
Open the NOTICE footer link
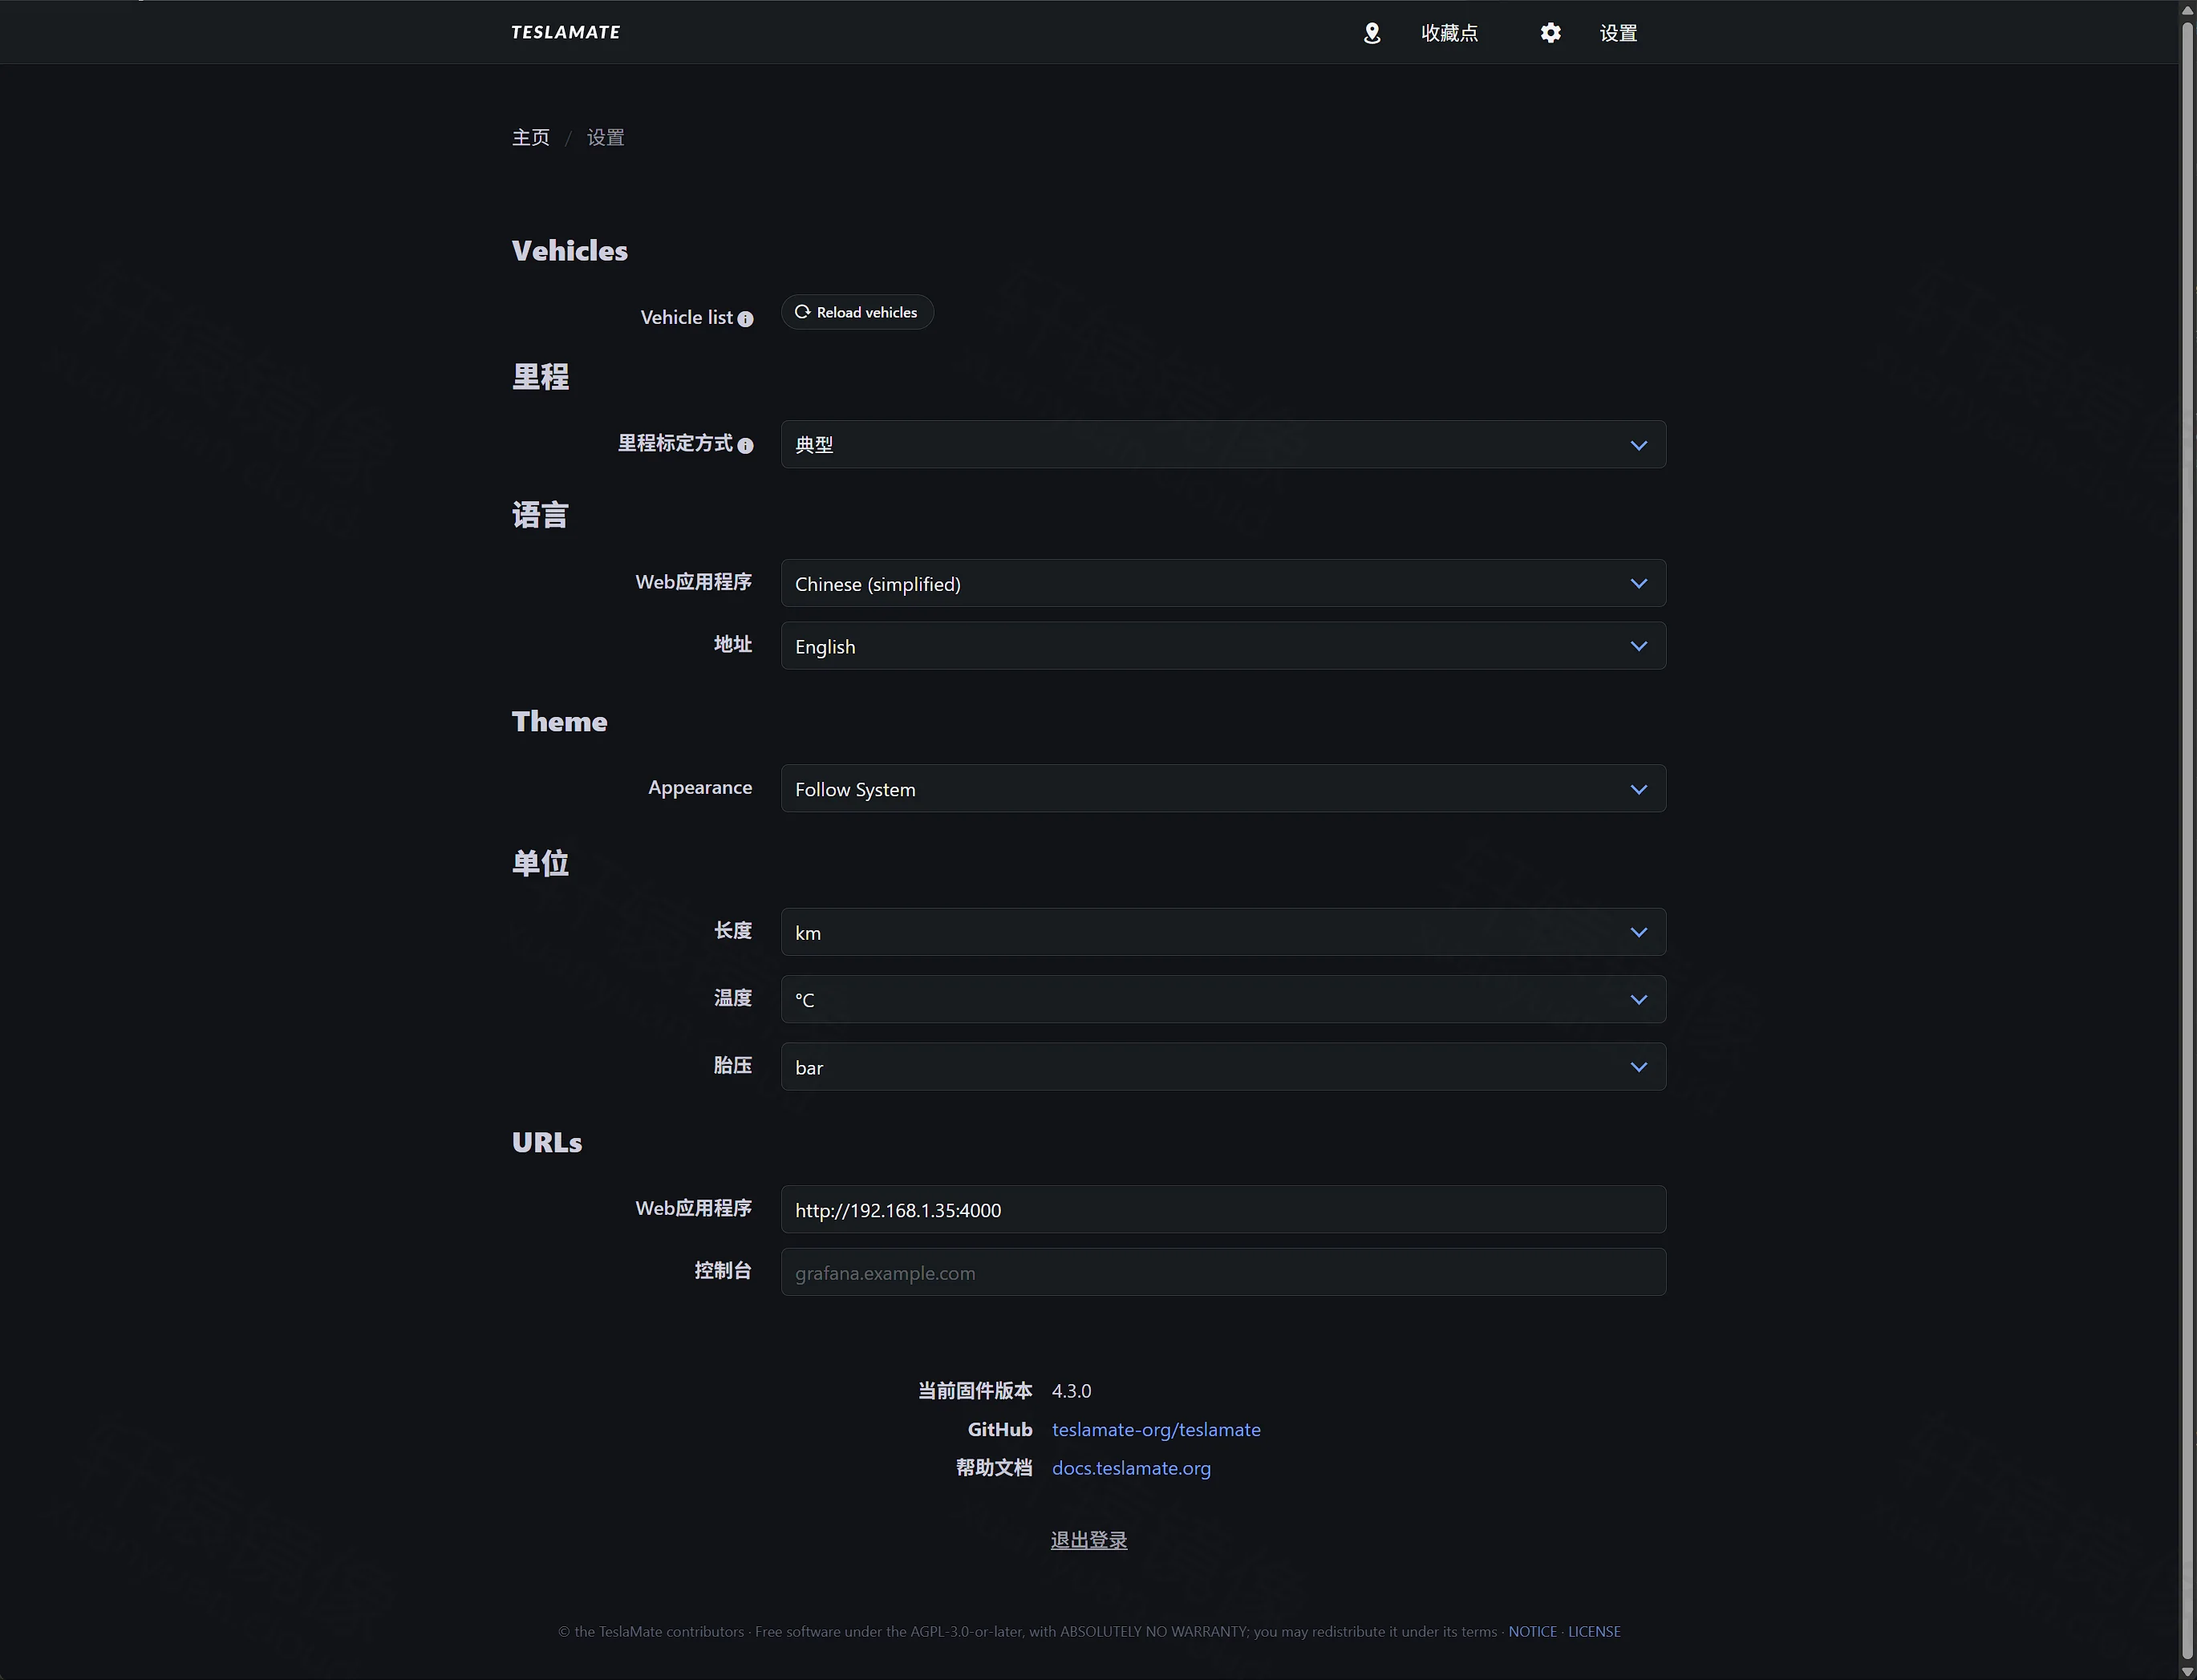point(1532,1631)
